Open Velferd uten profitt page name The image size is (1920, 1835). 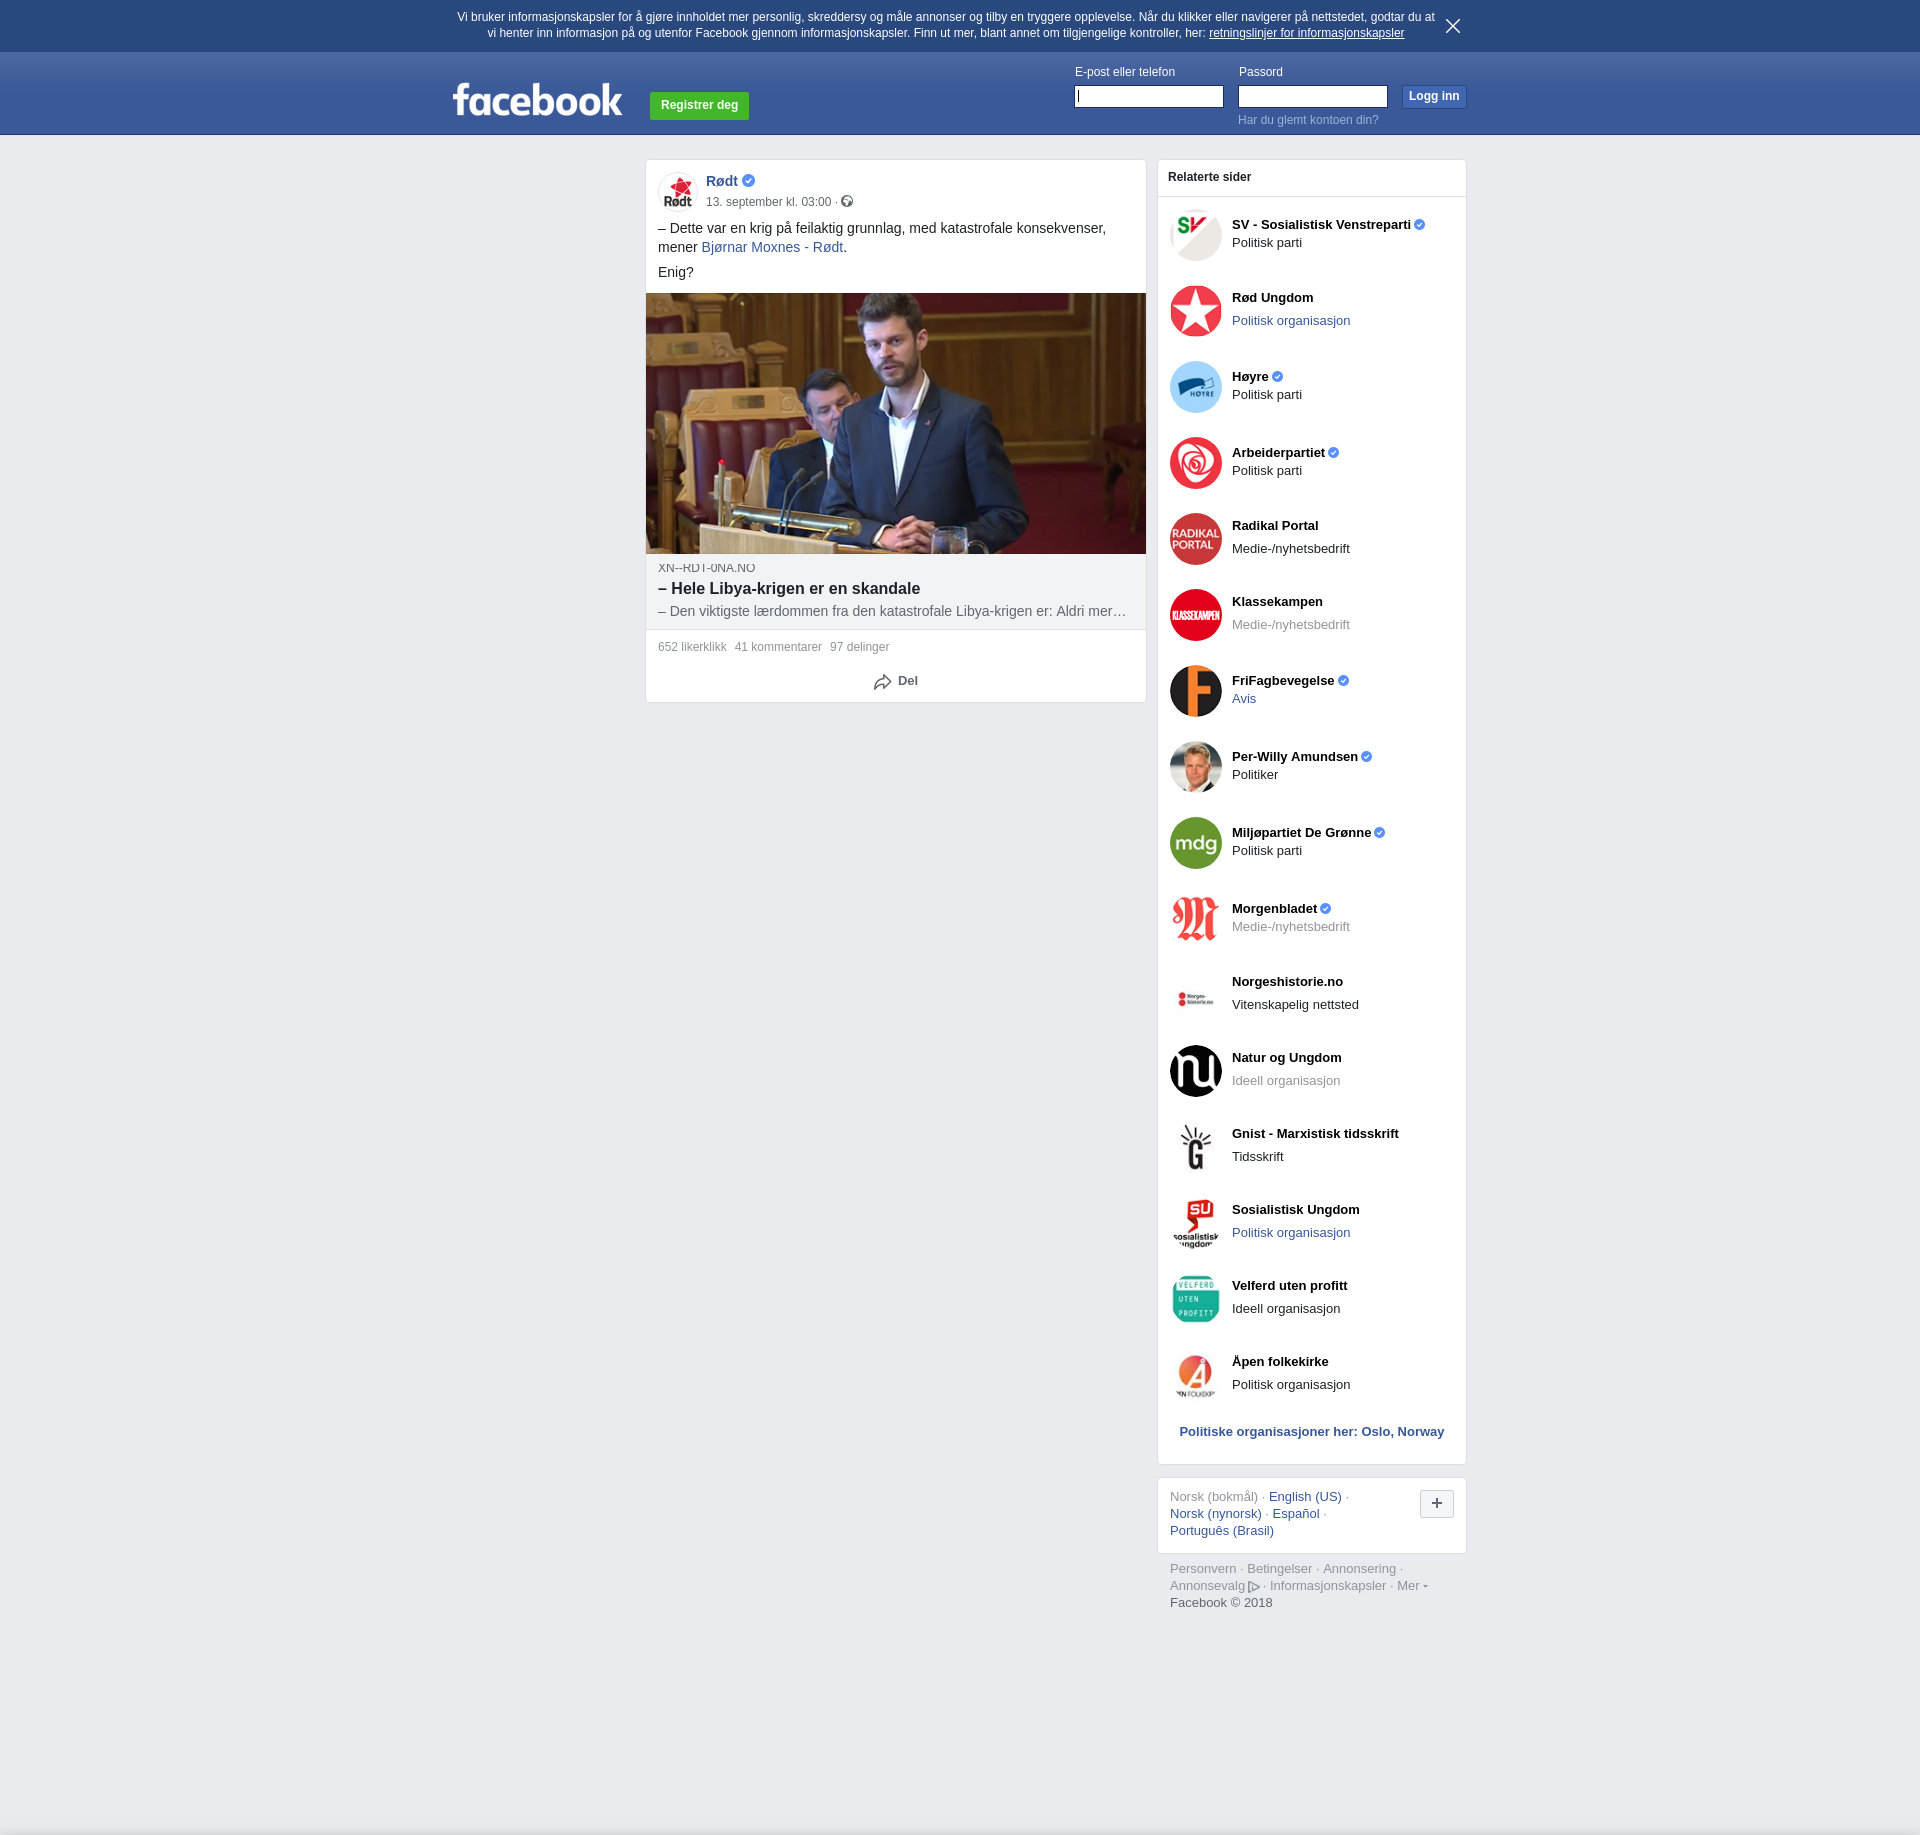pyautogui.click(x=1289, y=1286)
